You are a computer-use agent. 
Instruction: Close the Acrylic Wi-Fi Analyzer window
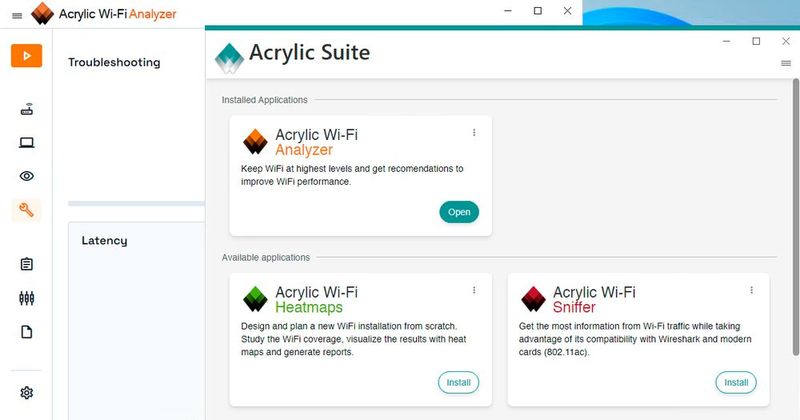tap(567, 11)
